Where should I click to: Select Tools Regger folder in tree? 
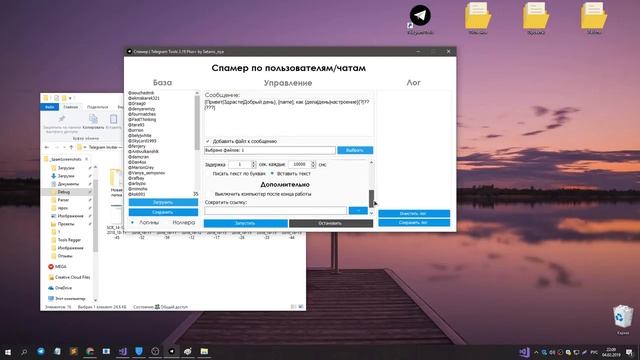click(x=67, y=240)
